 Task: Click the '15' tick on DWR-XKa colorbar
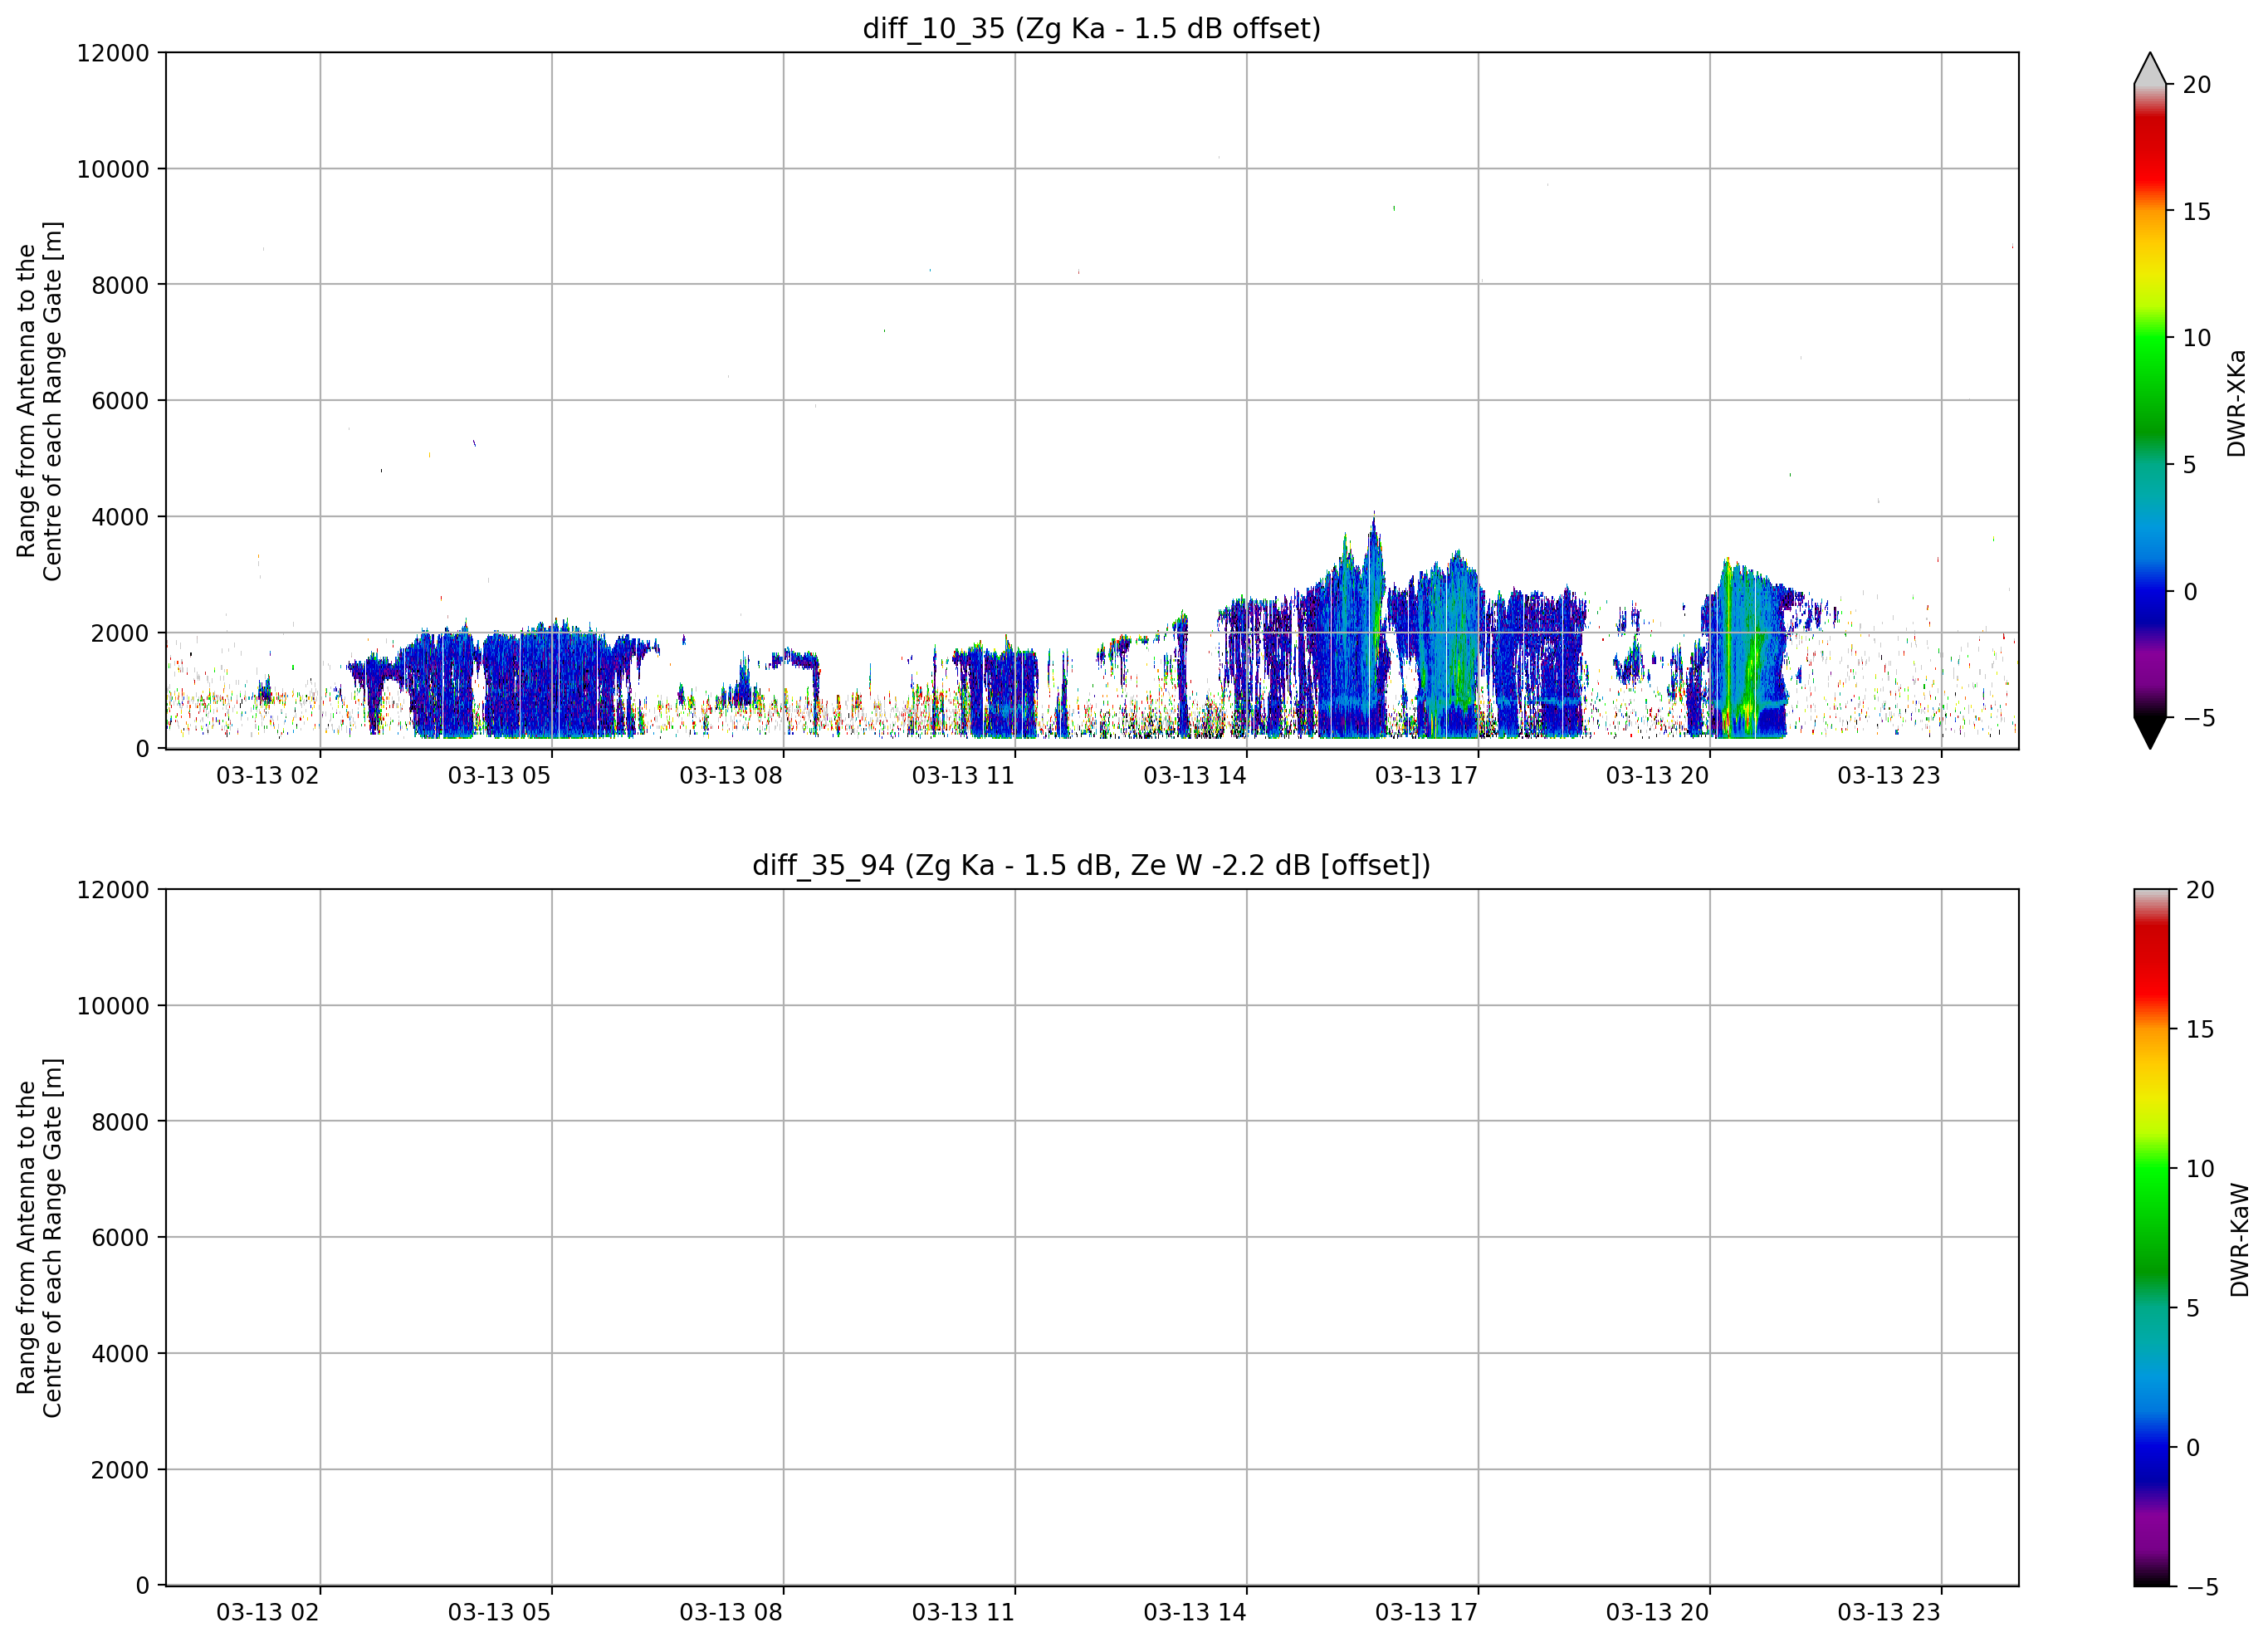click(2196, 212)
